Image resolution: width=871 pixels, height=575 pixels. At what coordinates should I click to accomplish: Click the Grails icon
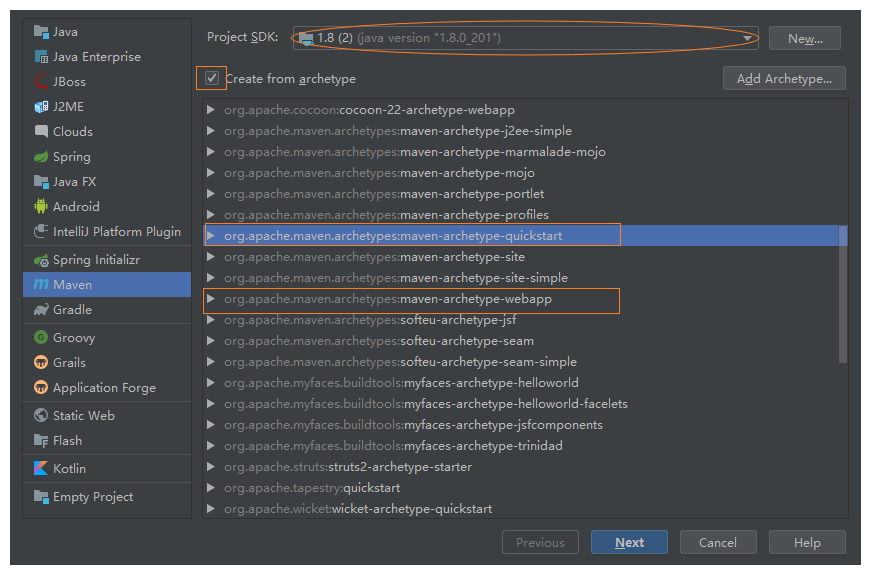click(41, 363)
